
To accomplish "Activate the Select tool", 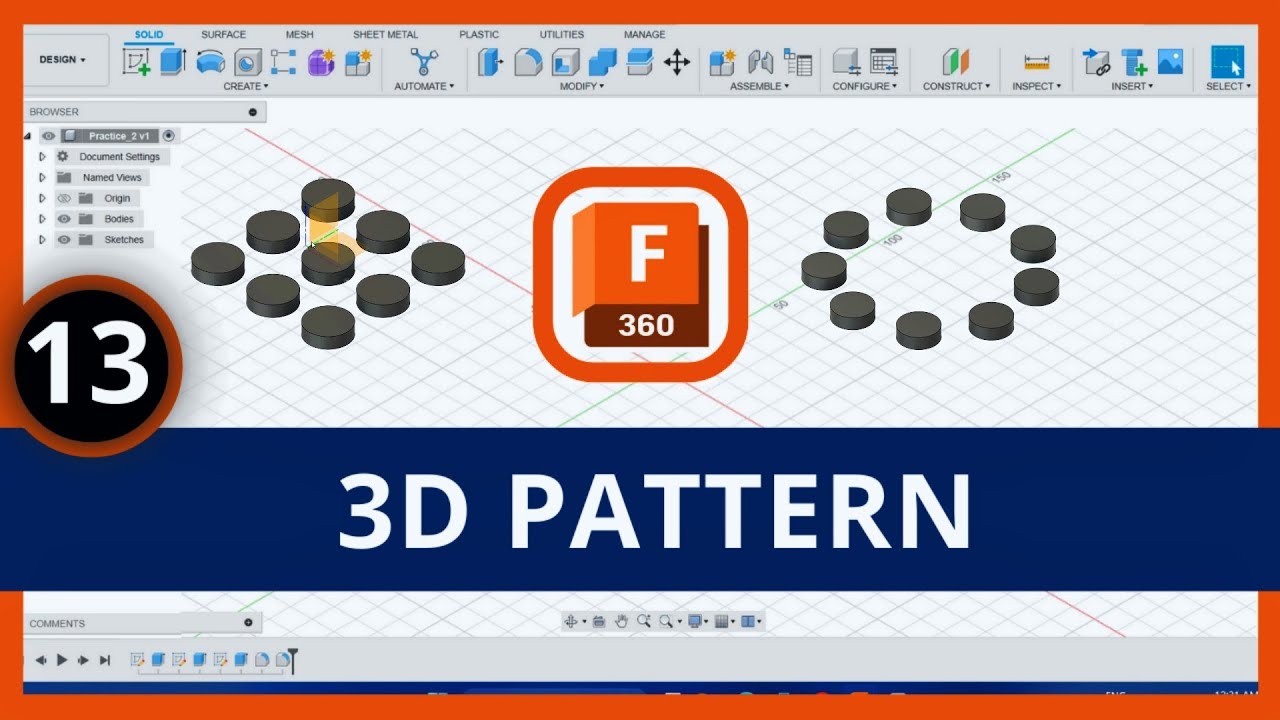I will tap(1227, 62).
